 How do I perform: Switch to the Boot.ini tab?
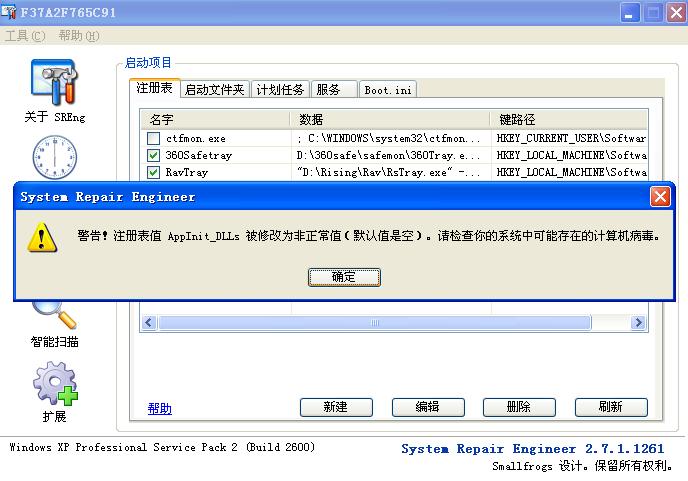(x=388, y=90)
